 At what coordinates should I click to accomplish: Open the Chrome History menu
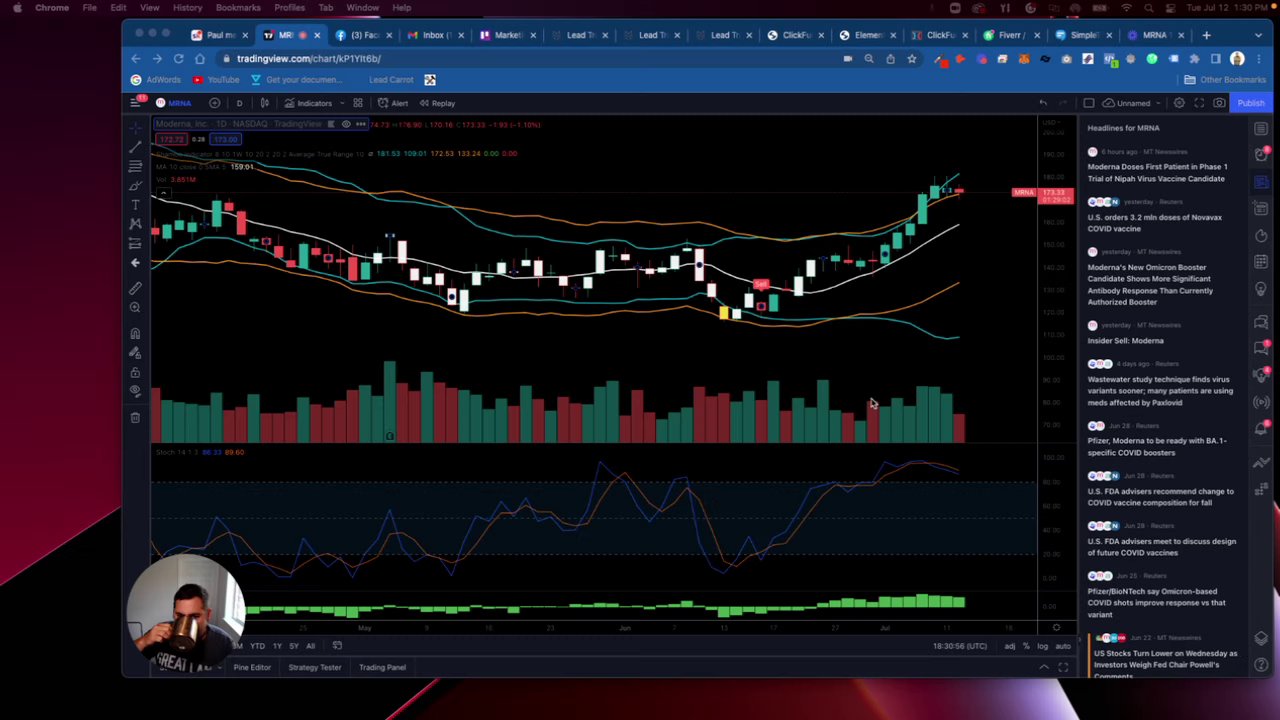tap(187, 8)
